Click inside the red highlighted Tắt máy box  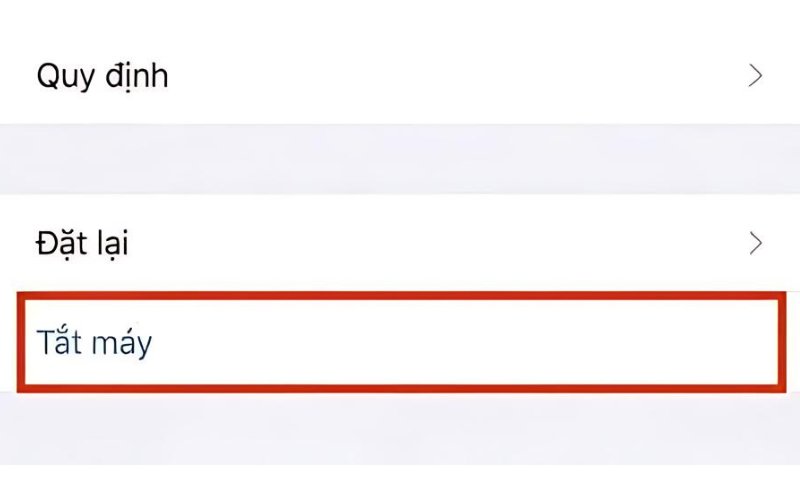[x=400, y=343]
